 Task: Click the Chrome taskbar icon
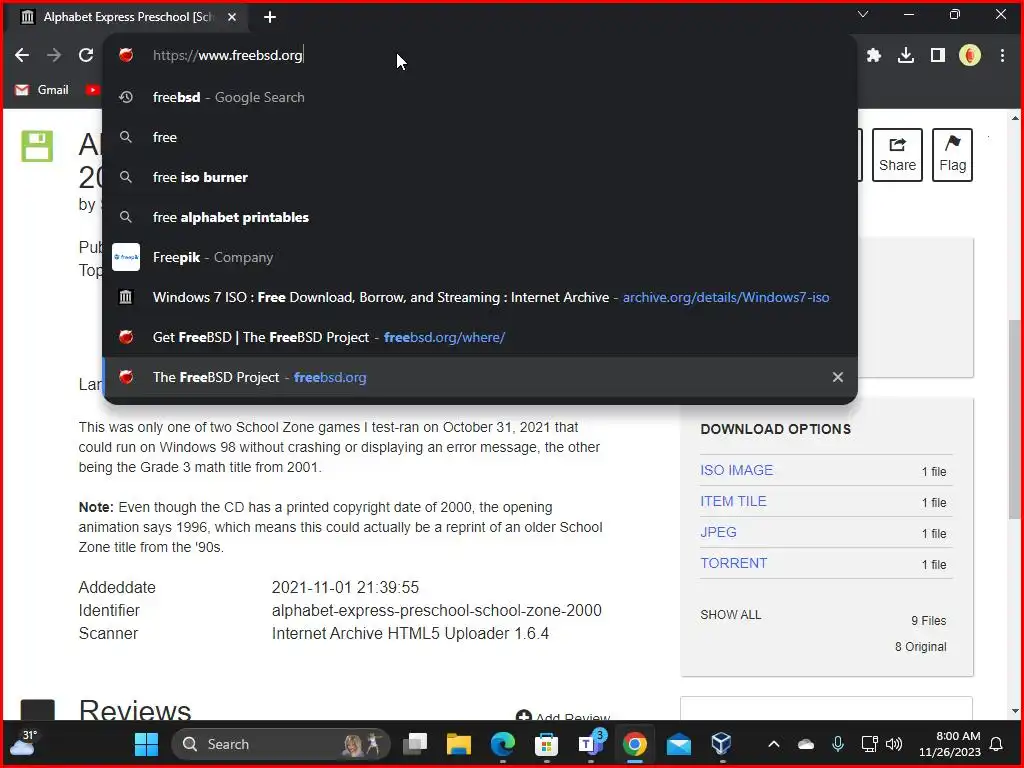coord(634,744)
